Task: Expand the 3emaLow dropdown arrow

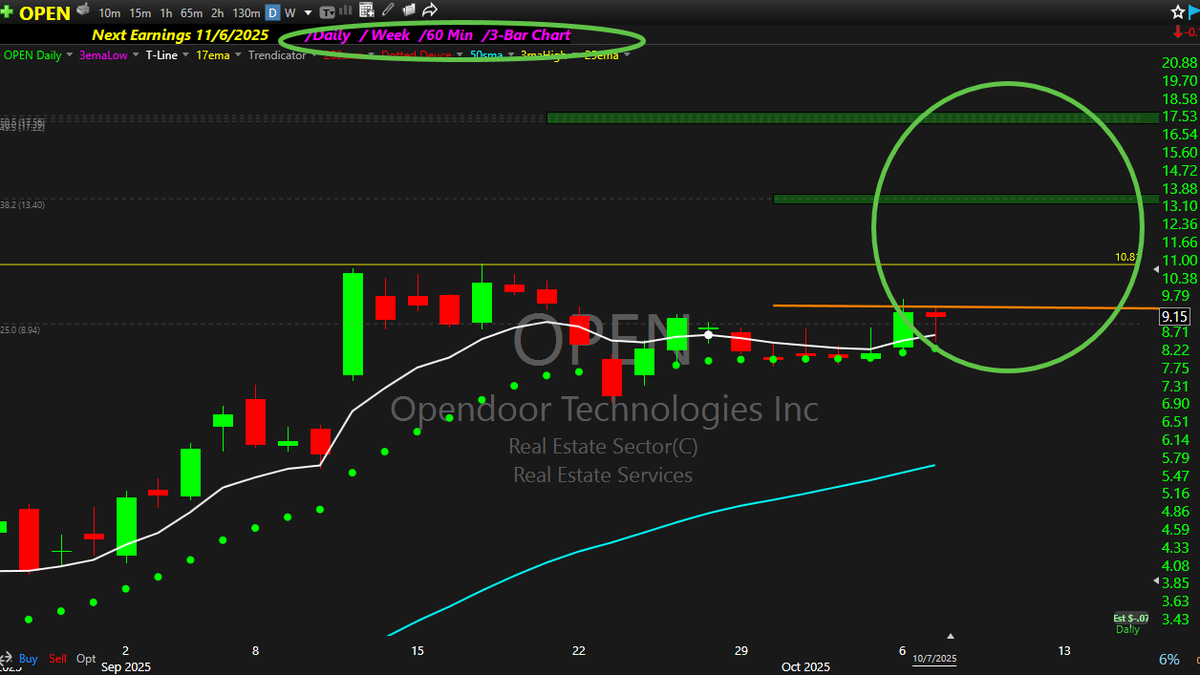Action: pos(136,55)
